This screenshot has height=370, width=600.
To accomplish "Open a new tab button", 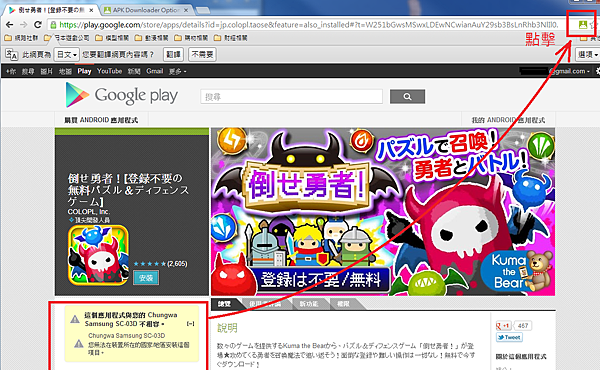I will pos(203,10).
